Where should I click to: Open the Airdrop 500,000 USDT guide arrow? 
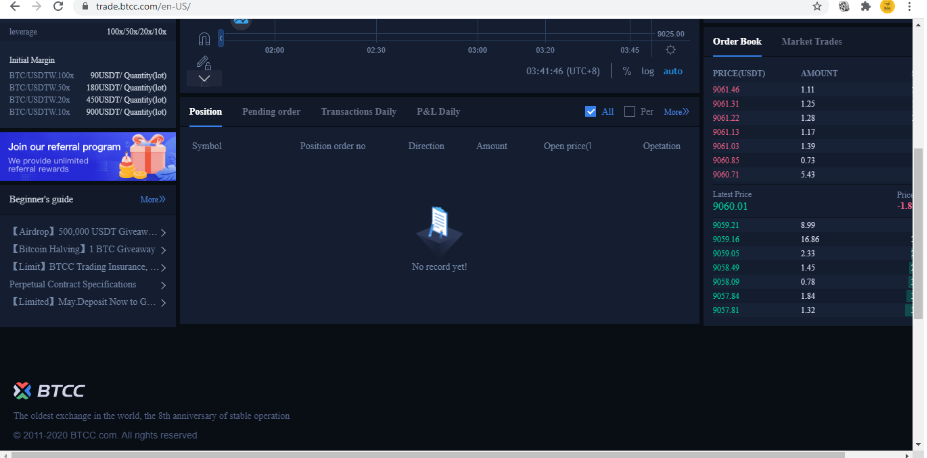tap(163, 232)
